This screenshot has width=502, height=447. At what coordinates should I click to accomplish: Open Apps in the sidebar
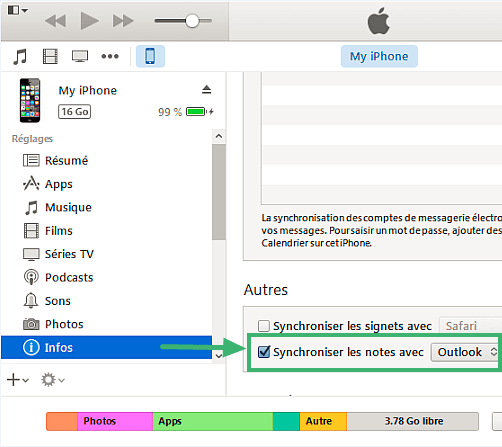pyautogui.click(x=107, y=184)
